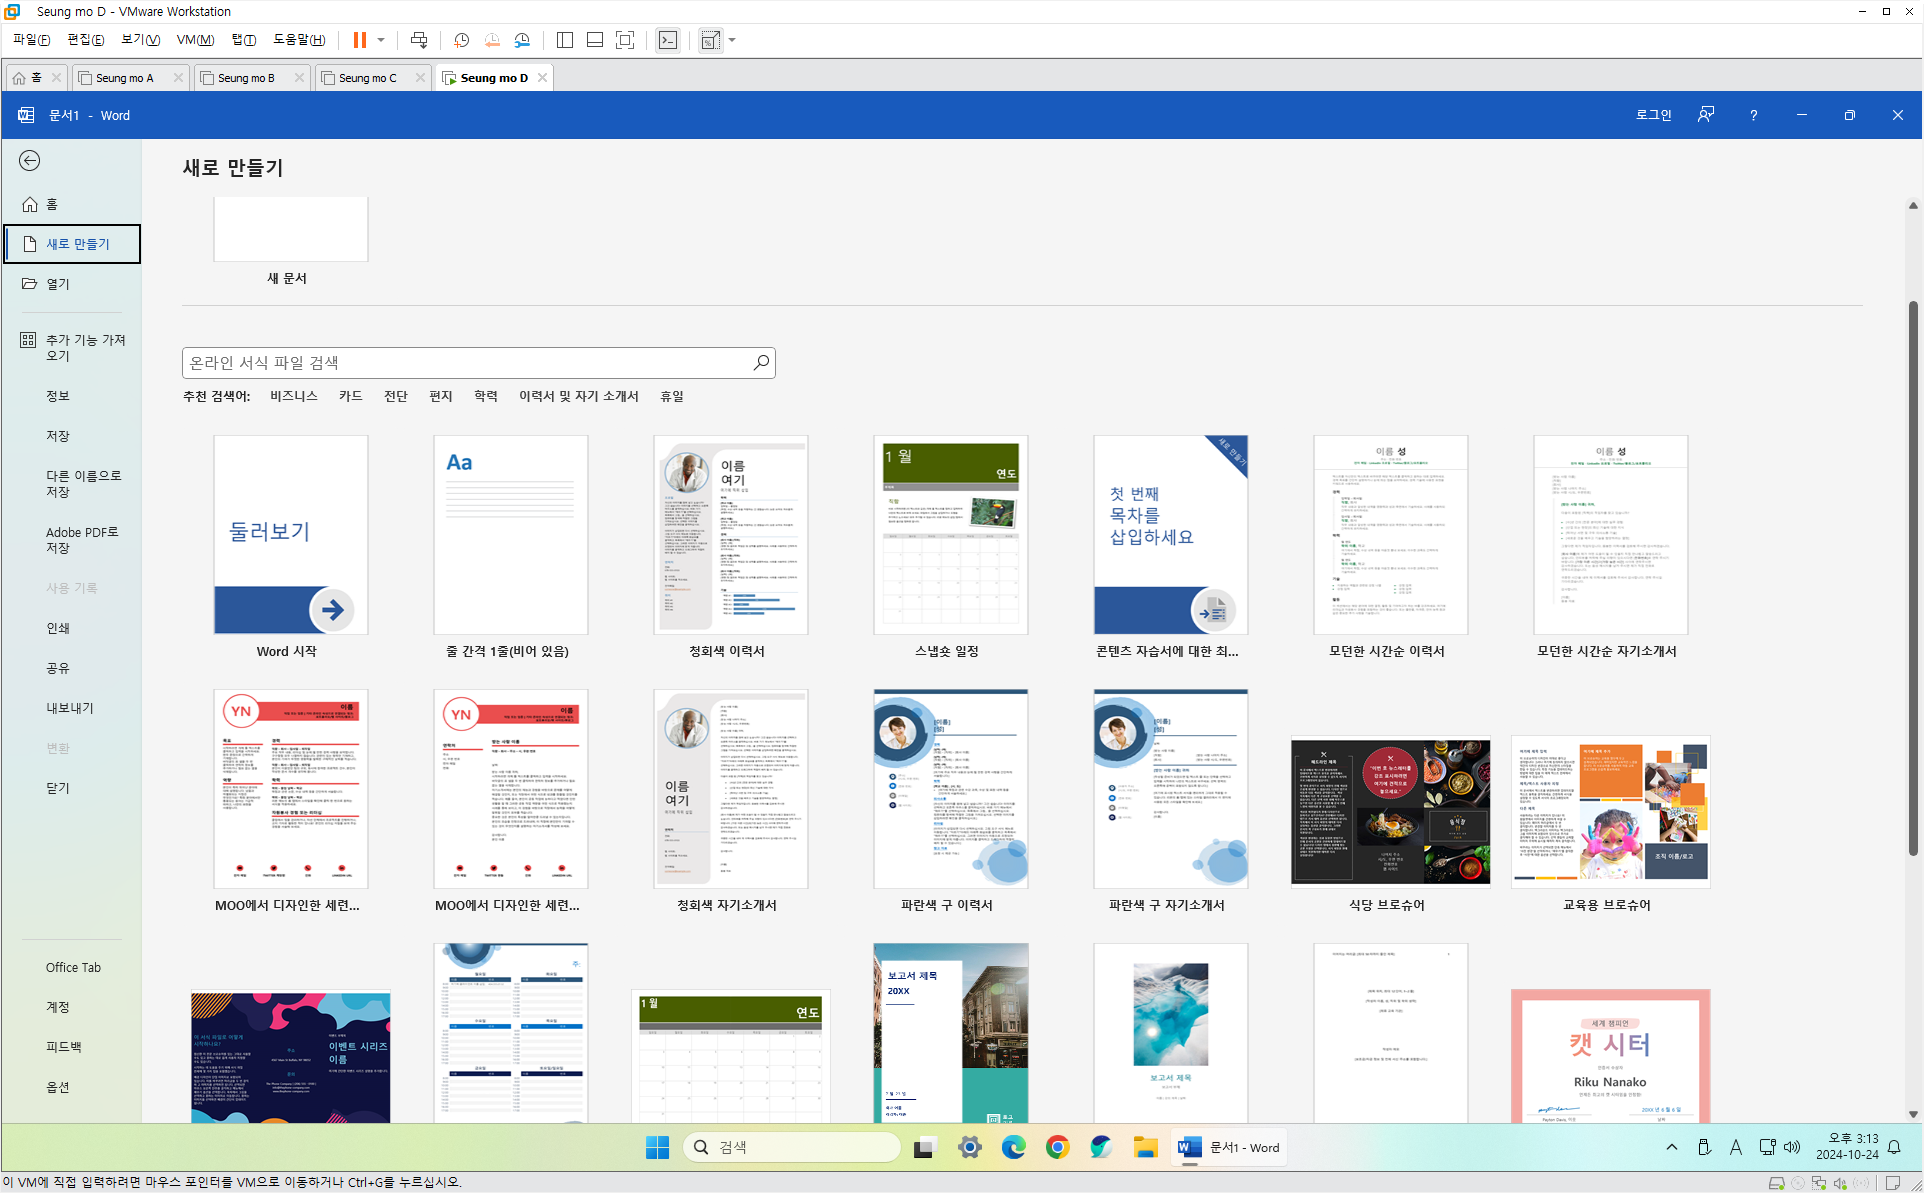This screenshot has height=1193, width=1924.
Task: Open File Explorer from the taskbar
Action: point(1145,1148)
